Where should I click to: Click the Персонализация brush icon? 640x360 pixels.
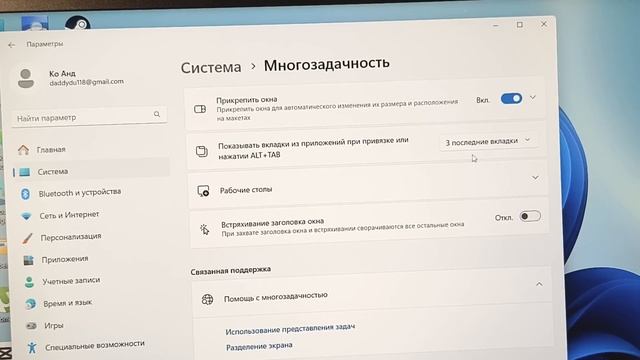pyautogui.click(x=27, y=238)
